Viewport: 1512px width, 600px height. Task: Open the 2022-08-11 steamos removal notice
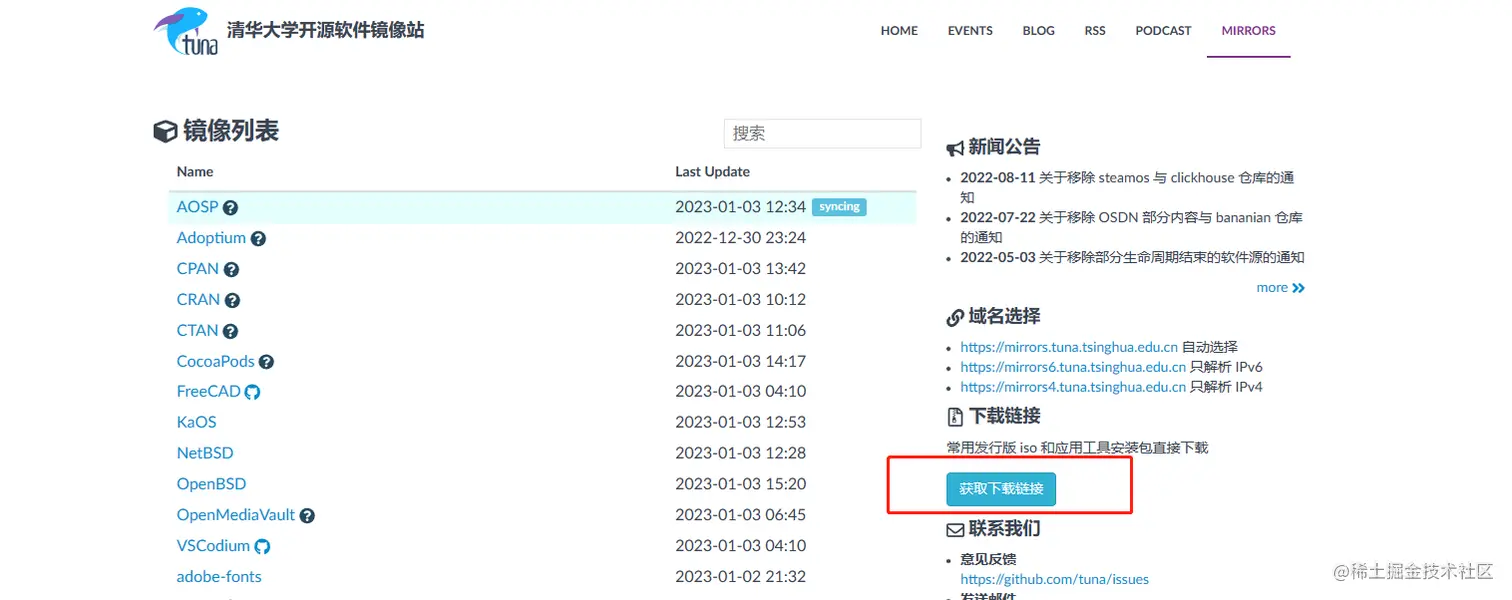[1128, 187]
